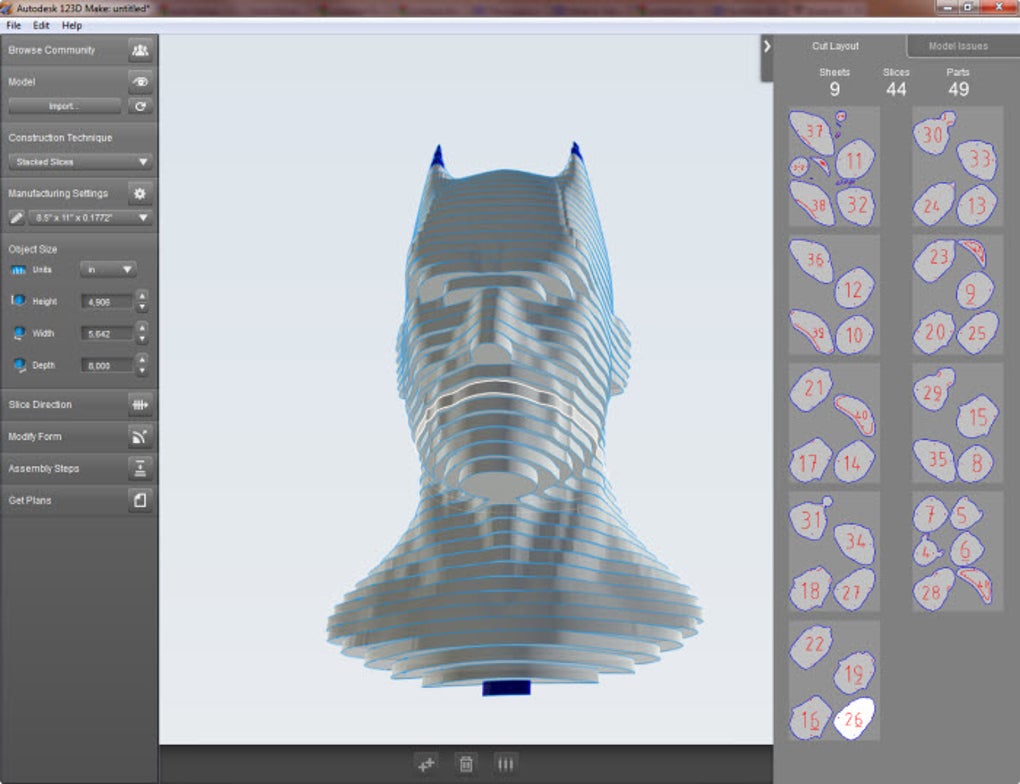Select part 29 in cut layout
This screenshot has width=1020, height=784.
coord(933,390)
